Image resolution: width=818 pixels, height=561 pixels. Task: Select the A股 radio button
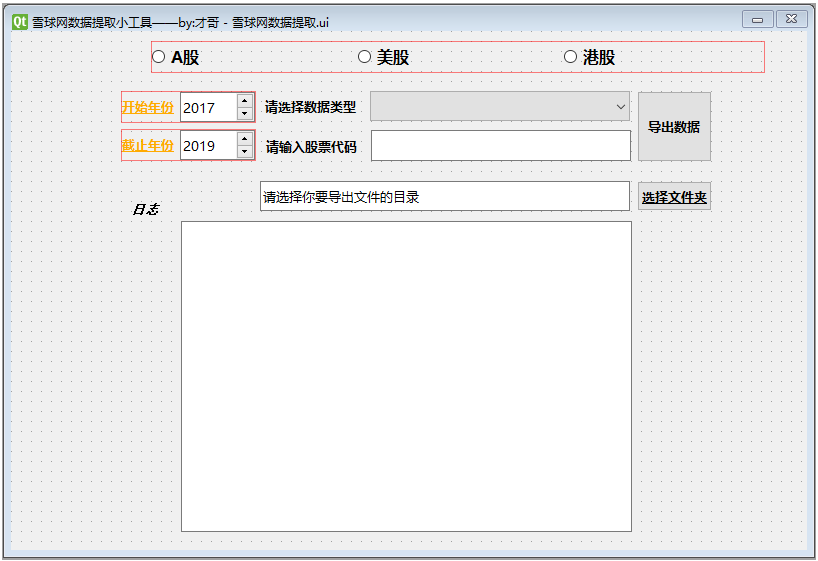(x=159, y=56)
